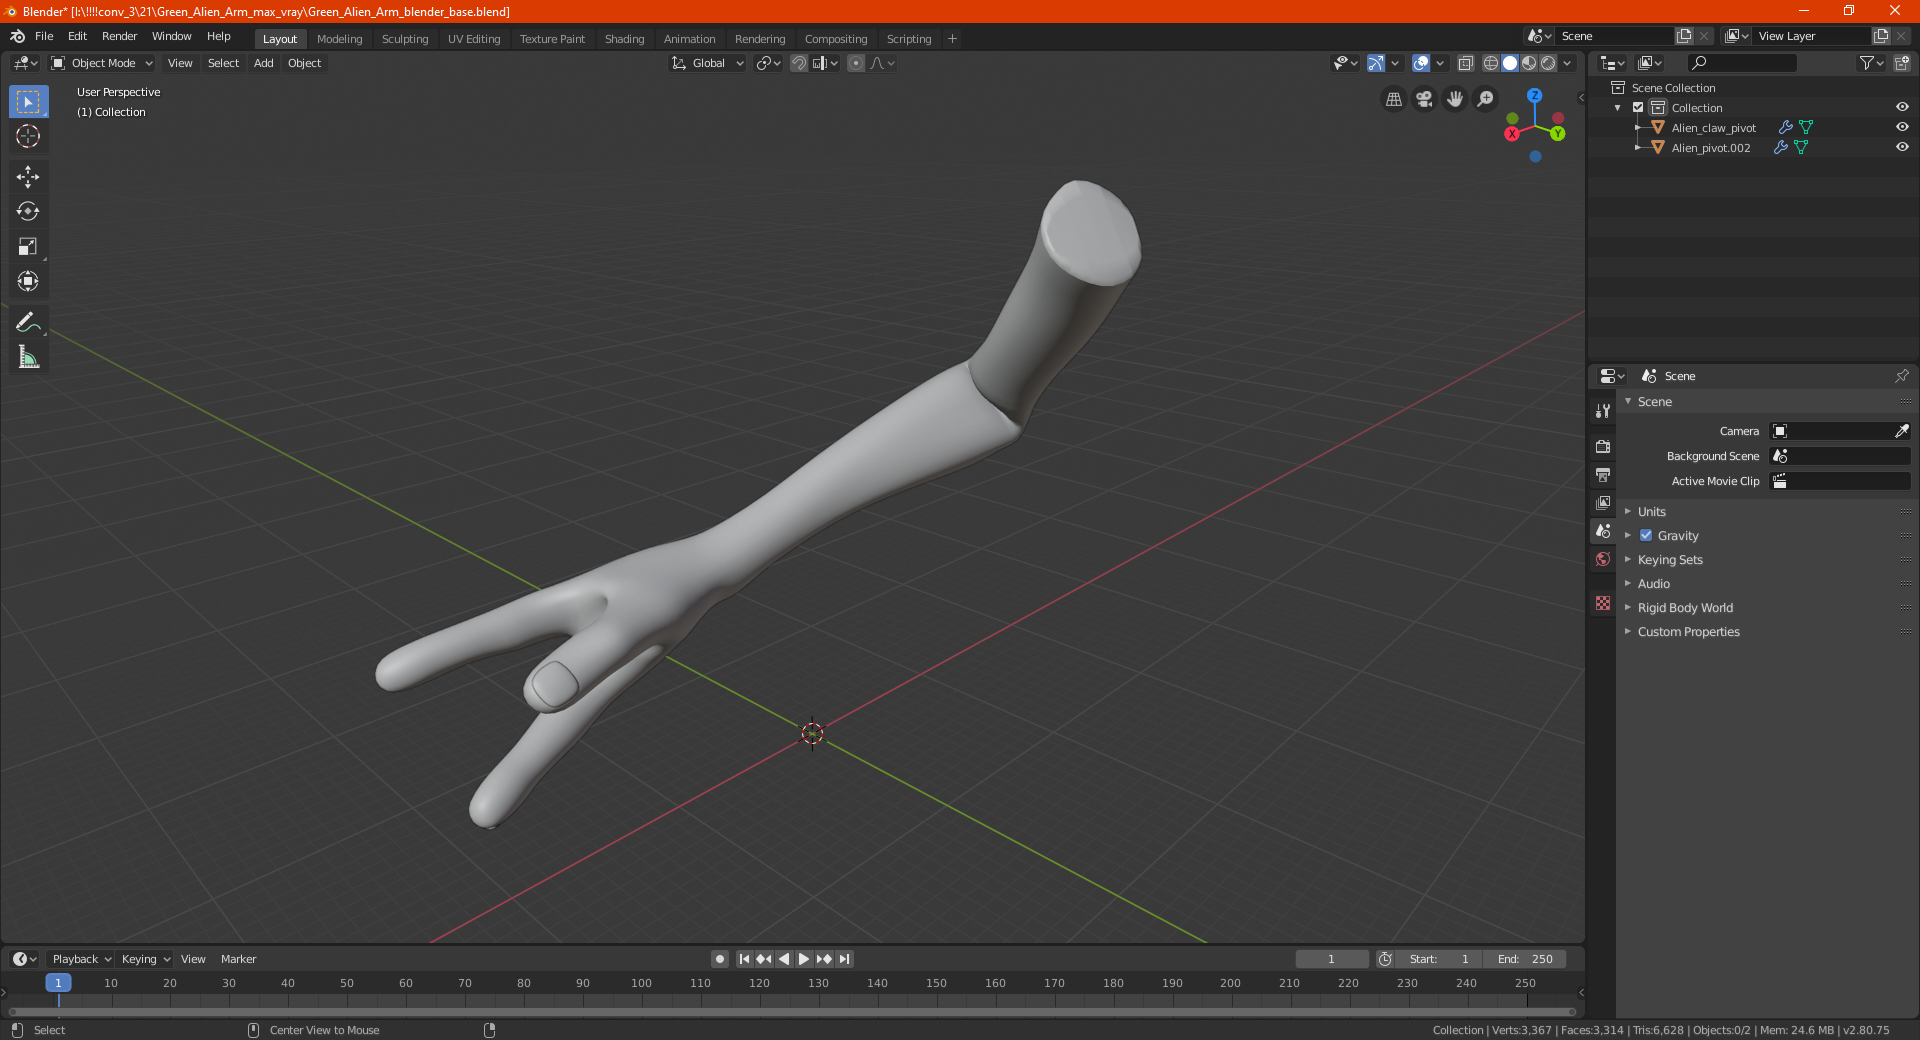Viewport: 1920px width, 1040px height.
Task: Switch to material preview shading
Action: (1529, 63)
